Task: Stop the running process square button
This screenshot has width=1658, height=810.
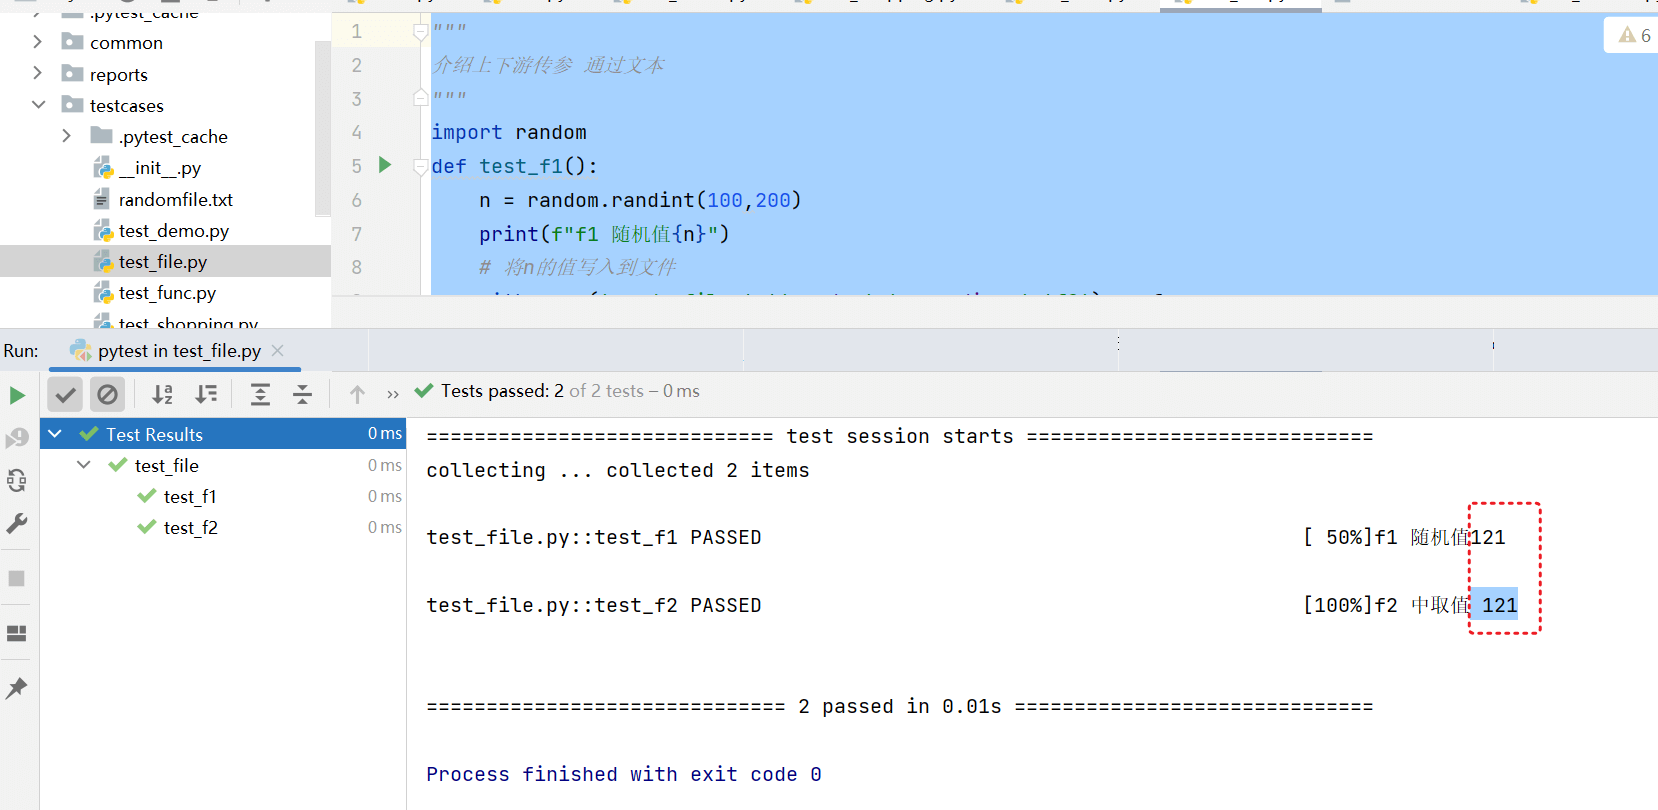Action: [17, 578]
